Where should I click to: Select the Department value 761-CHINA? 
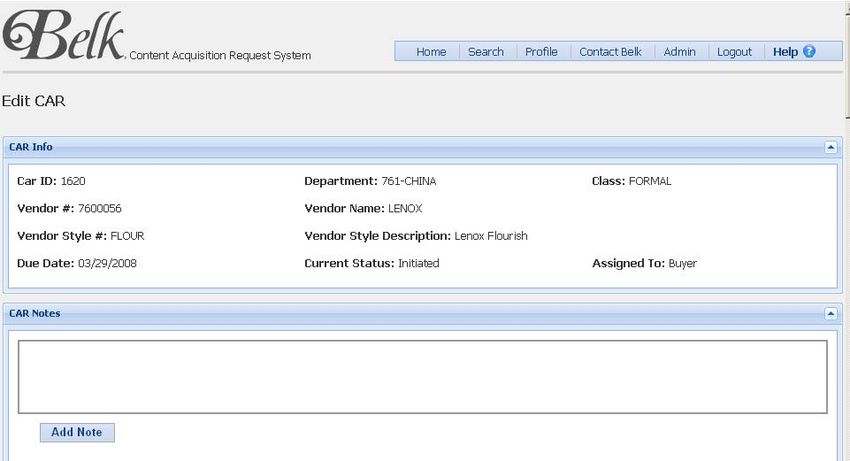point(409,181)
